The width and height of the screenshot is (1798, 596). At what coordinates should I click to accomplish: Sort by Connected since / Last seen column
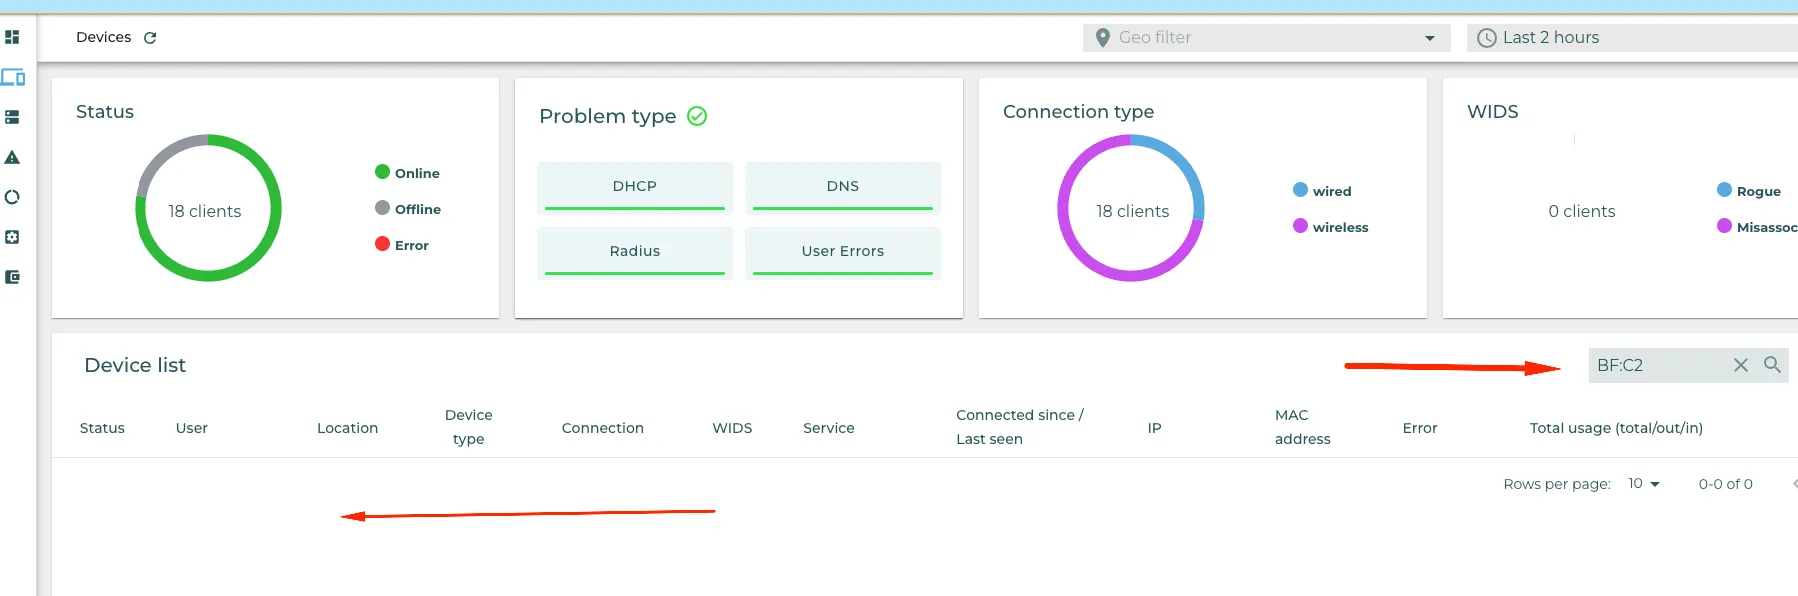click(1020, 427)
